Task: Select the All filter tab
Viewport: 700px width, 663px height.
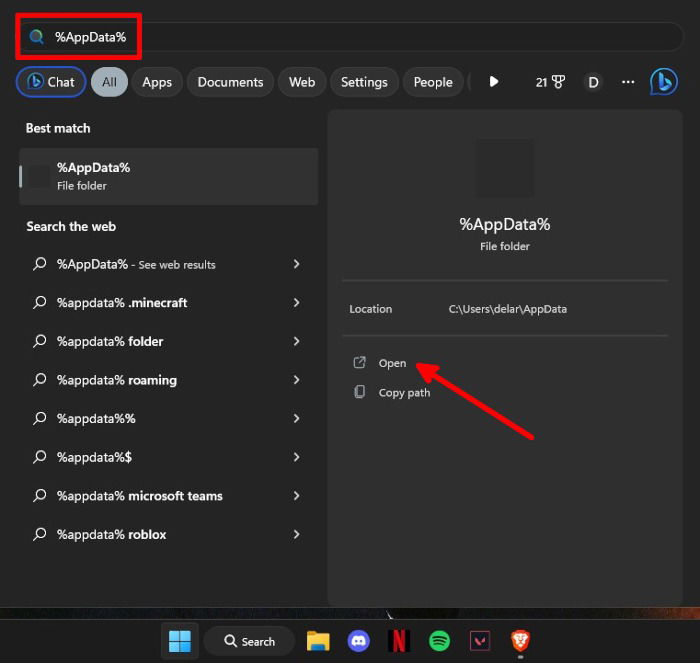Action: pos(109,82)
